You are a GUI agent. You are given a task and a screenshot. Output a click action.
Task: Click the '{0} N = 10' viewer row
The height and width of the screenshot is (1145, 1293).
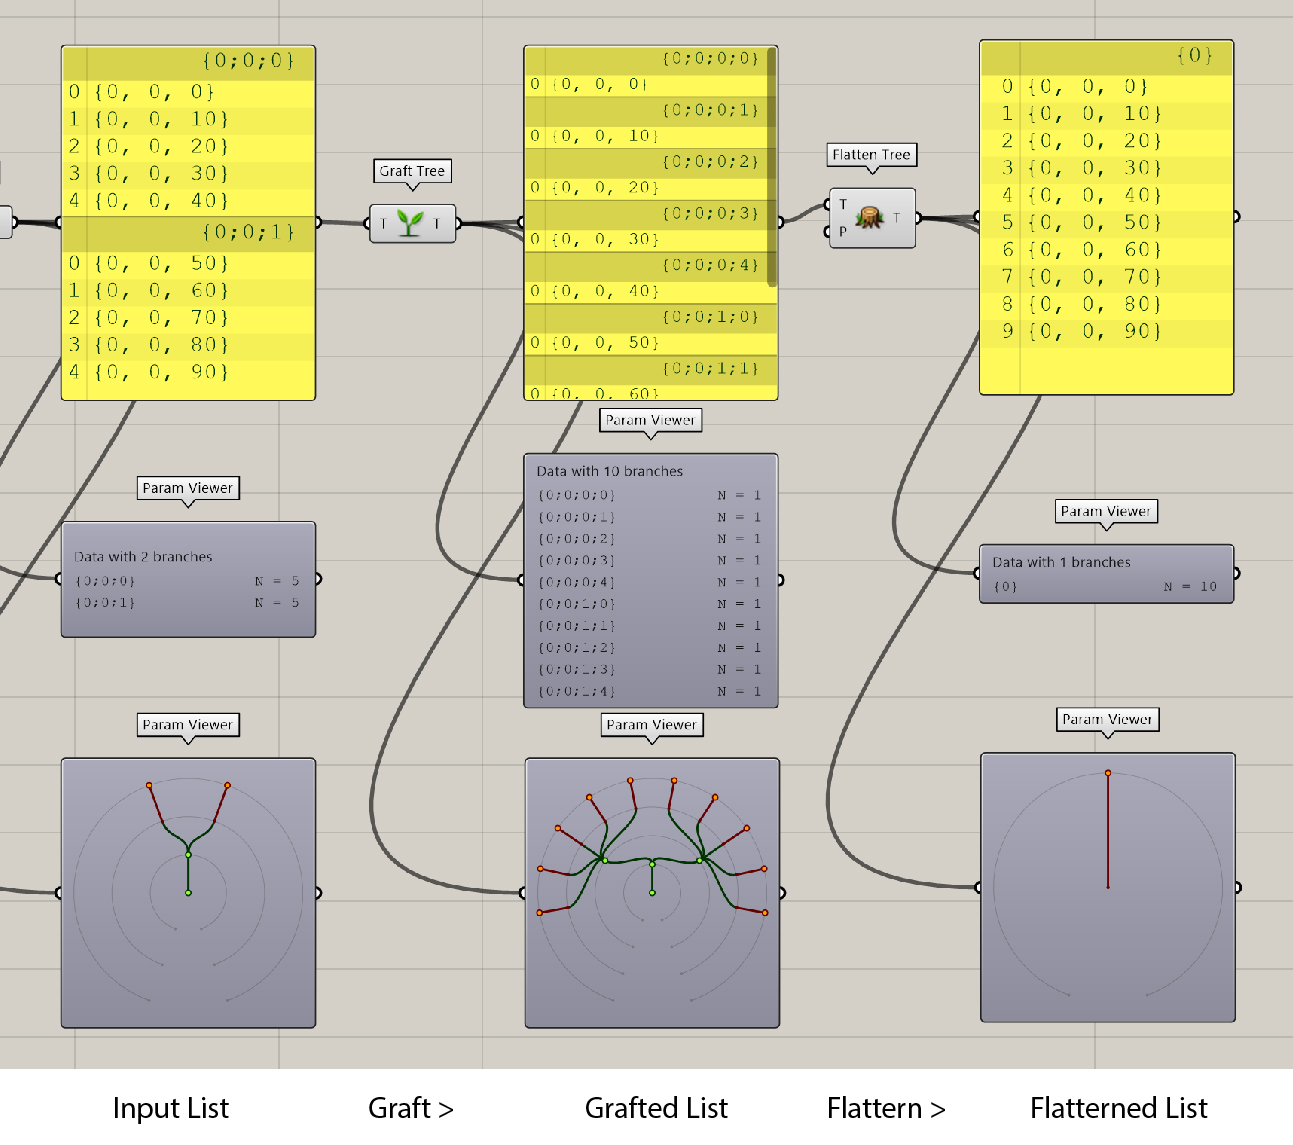1106,587
